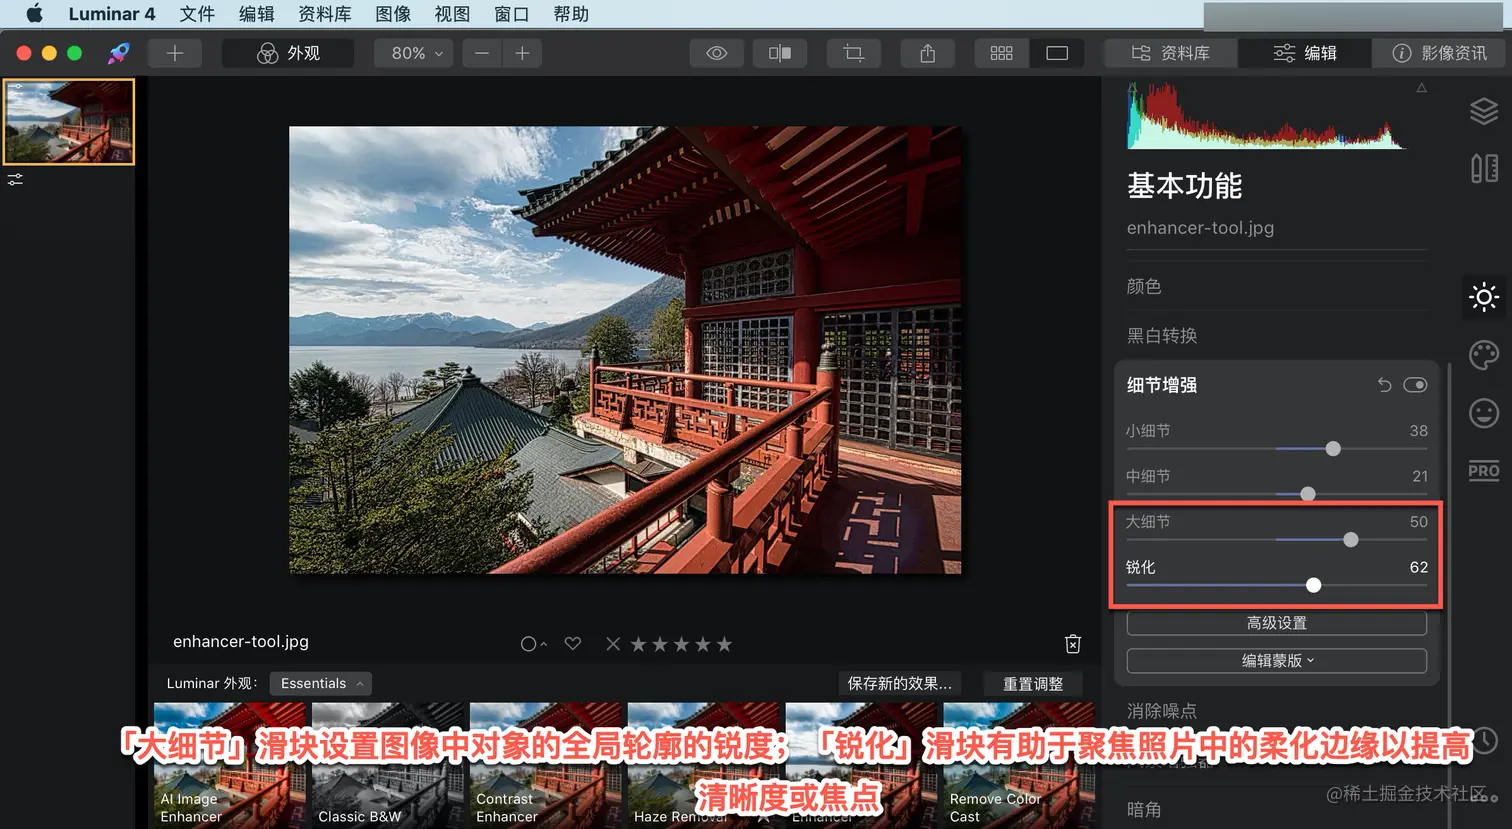The width and height of the screenshot is (1512, 829).
Task: Switch to the 资料库 library tab
Action: [x=1171, y=53]
